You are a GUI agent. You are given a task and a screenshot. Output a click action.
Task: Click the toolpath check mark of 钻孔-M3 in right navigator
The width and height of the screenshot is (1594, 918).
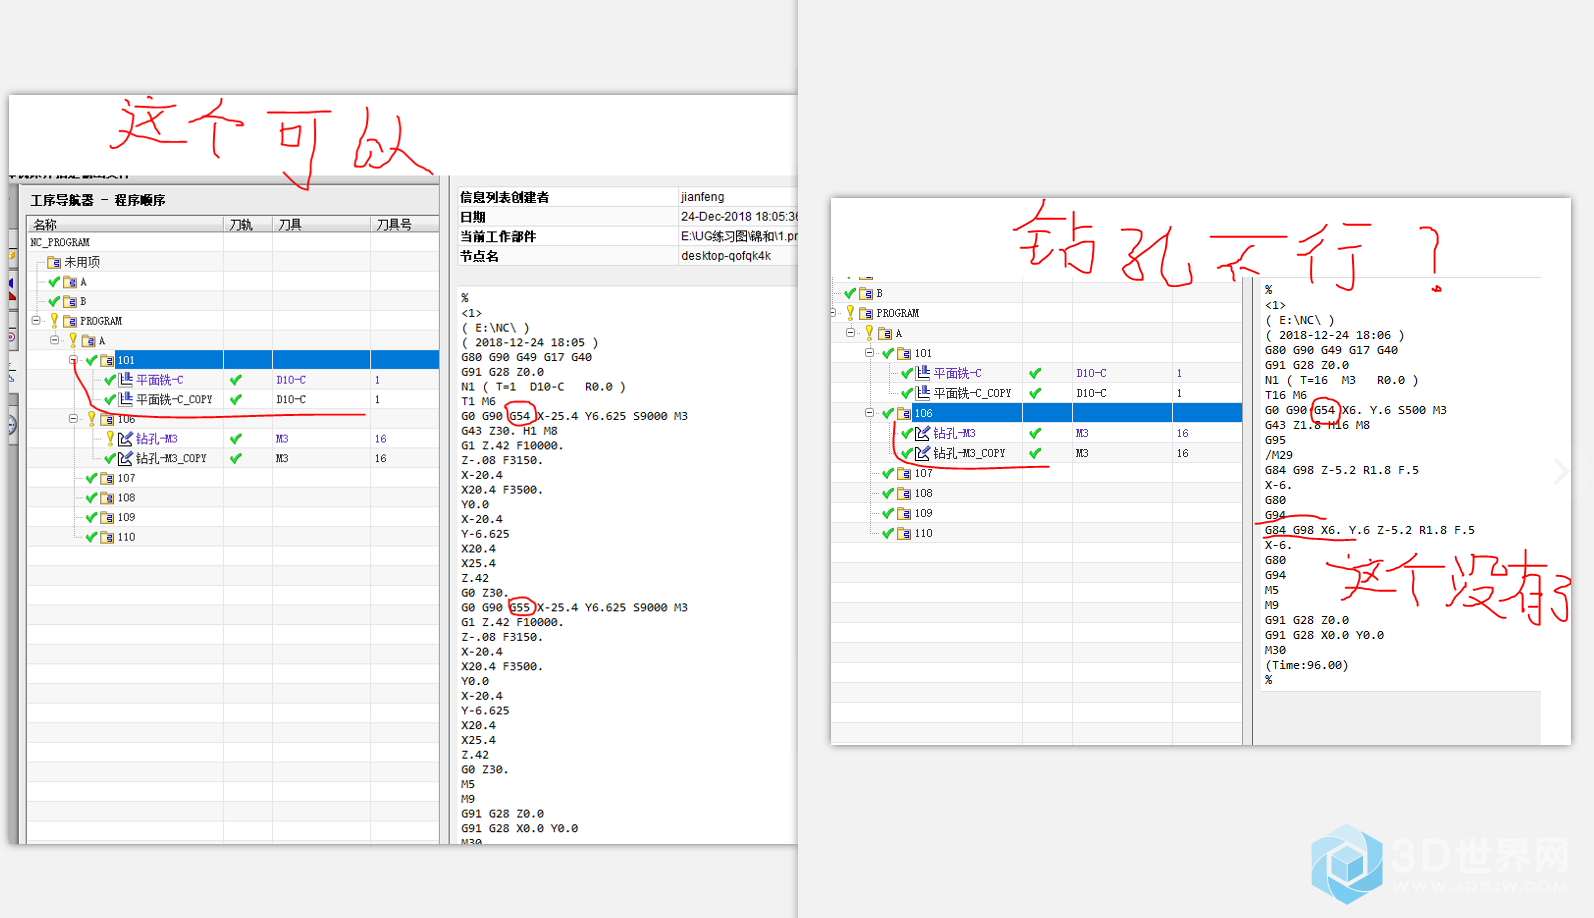click(1035, 433)
